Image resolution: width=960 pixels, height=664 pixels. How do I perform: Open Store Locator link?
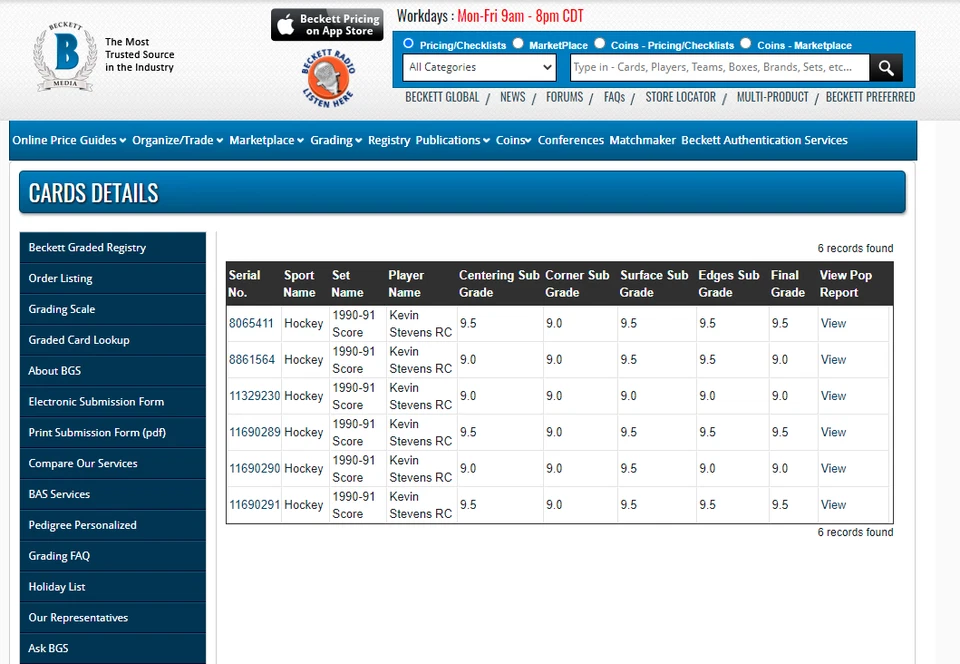point(680,97)
